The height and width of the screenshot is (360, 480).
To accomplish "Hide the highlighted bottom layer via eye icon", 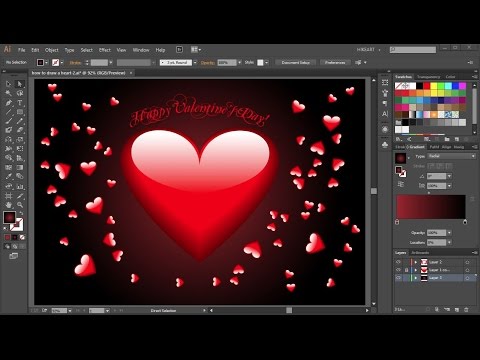I will [398, 278].
